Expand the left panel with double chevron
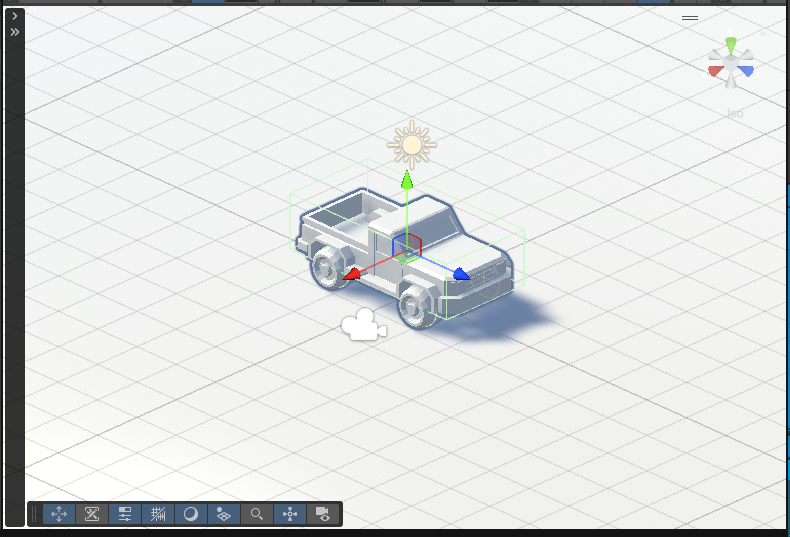The width and height of the screenshot is (790, 537). (15, 32)
